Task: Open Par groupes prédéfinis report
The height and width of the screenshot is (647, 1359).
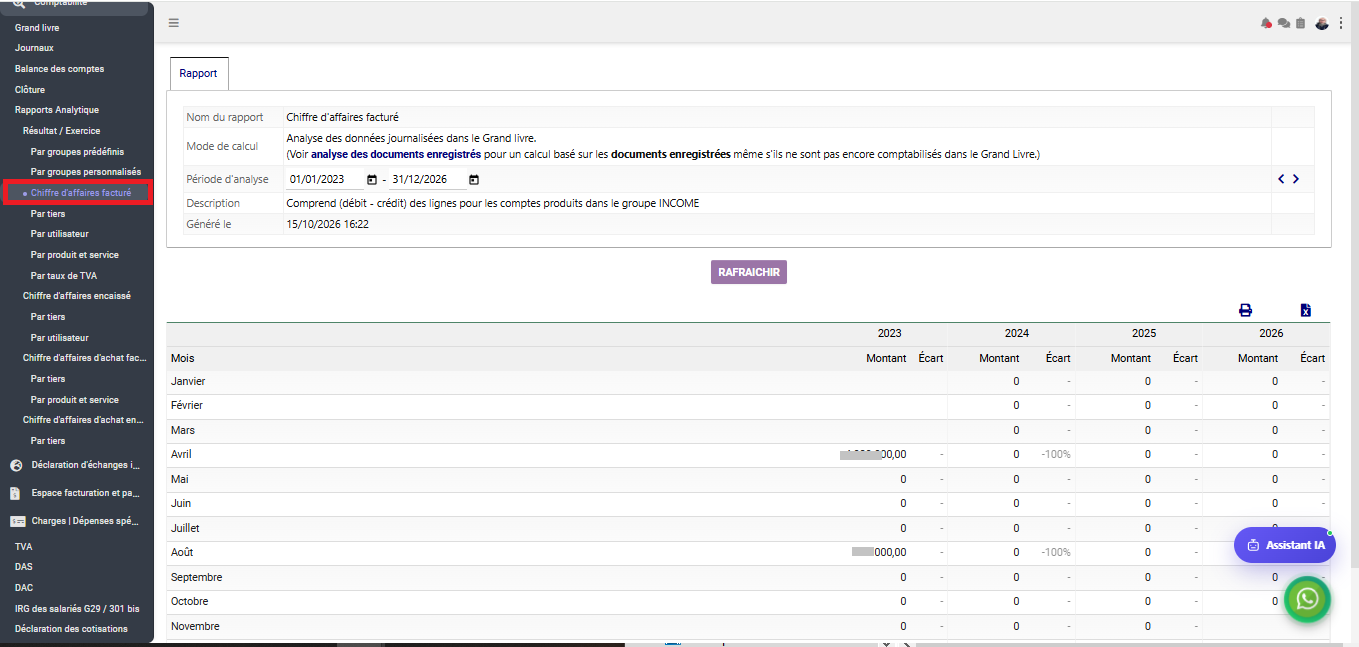Action: pos(78,152)
